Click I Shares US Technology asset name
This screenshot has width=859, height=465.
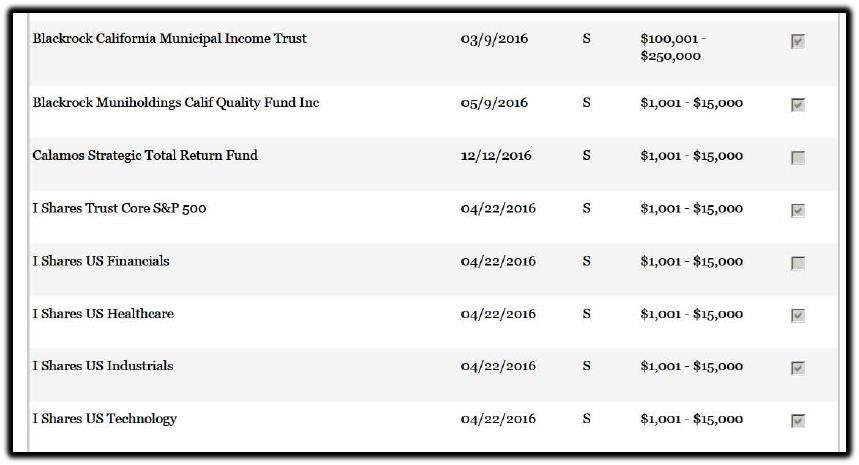pyautogui.click(x=105, y=419)
